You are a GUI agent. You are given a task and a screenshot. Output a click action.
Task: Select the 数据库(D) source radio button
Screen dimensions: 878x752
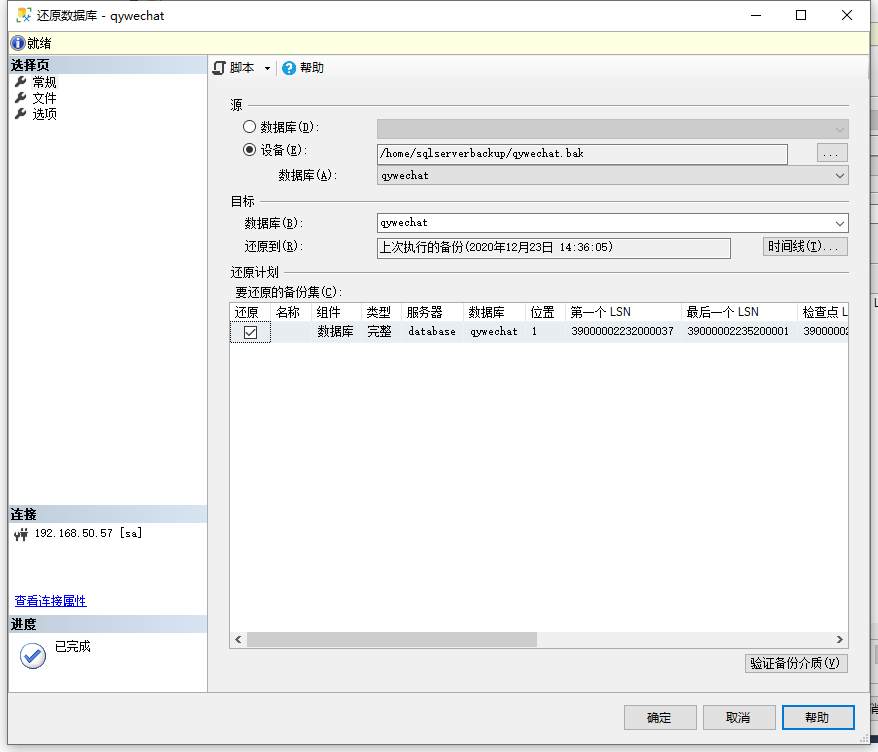coord(249,128)
